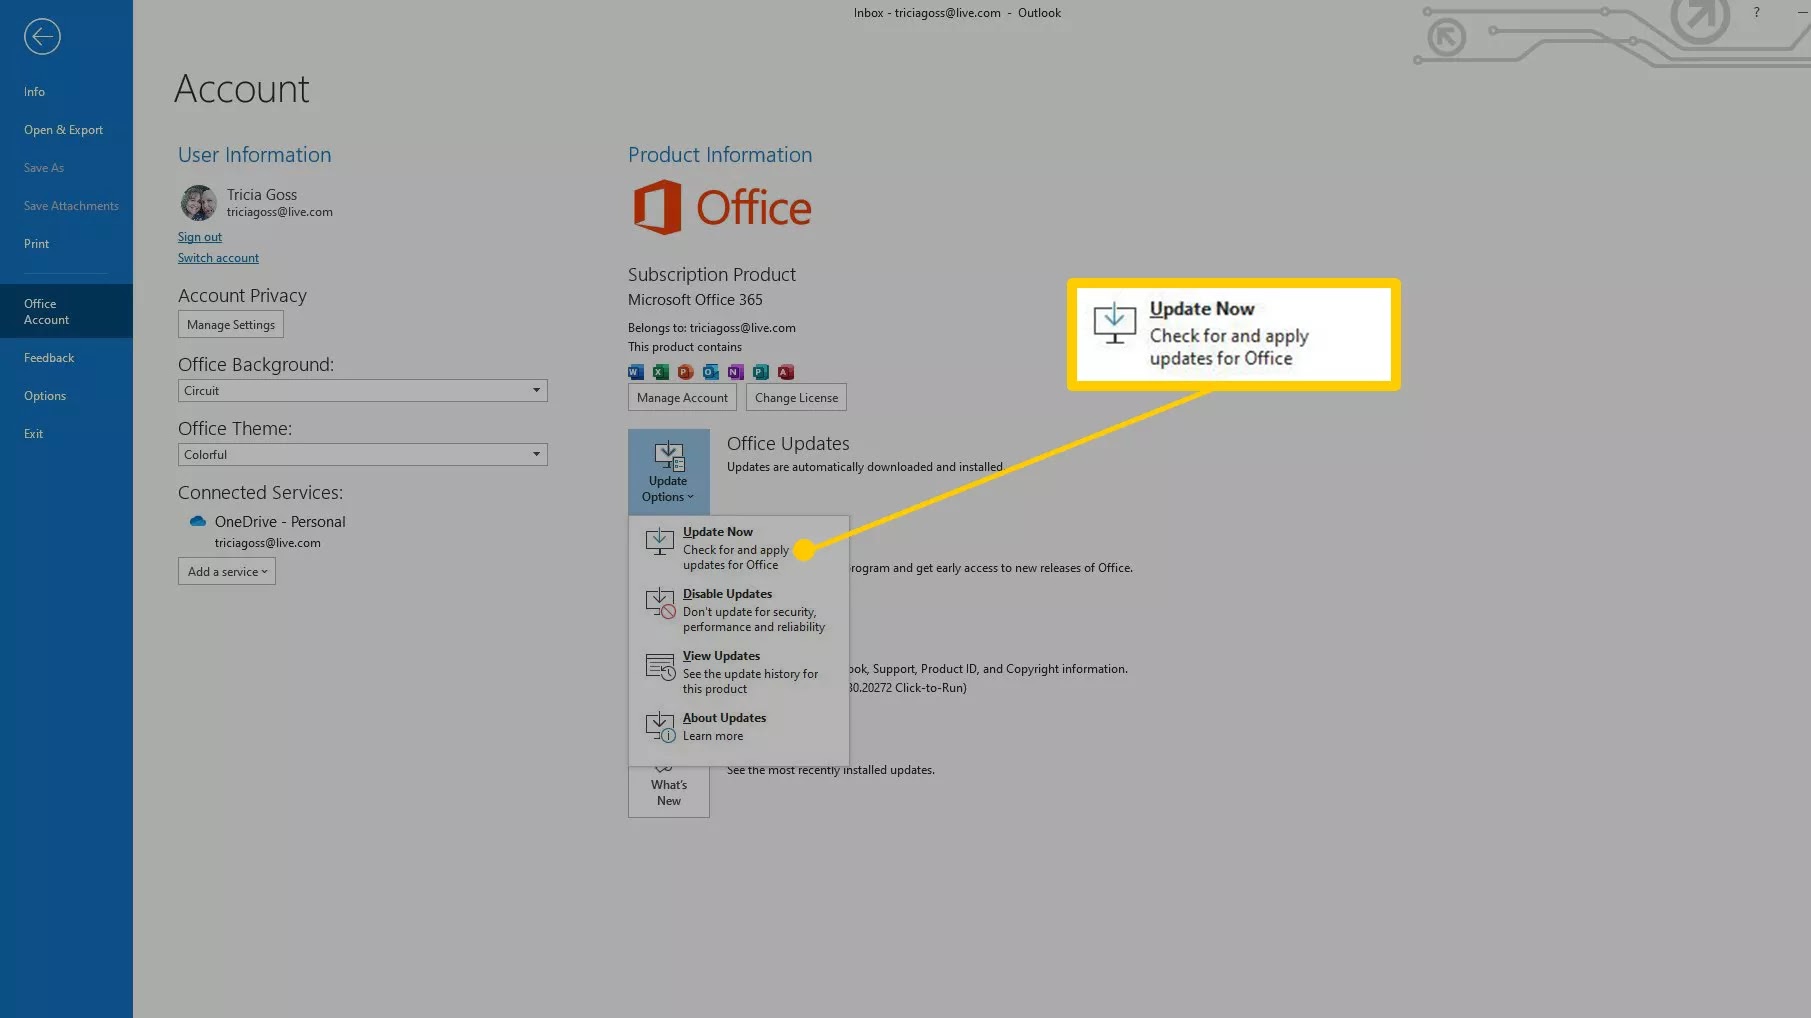Click the Outlook app icon under product contains
The width and height of the screenshot is (1811, 1018).
point(711,372)
